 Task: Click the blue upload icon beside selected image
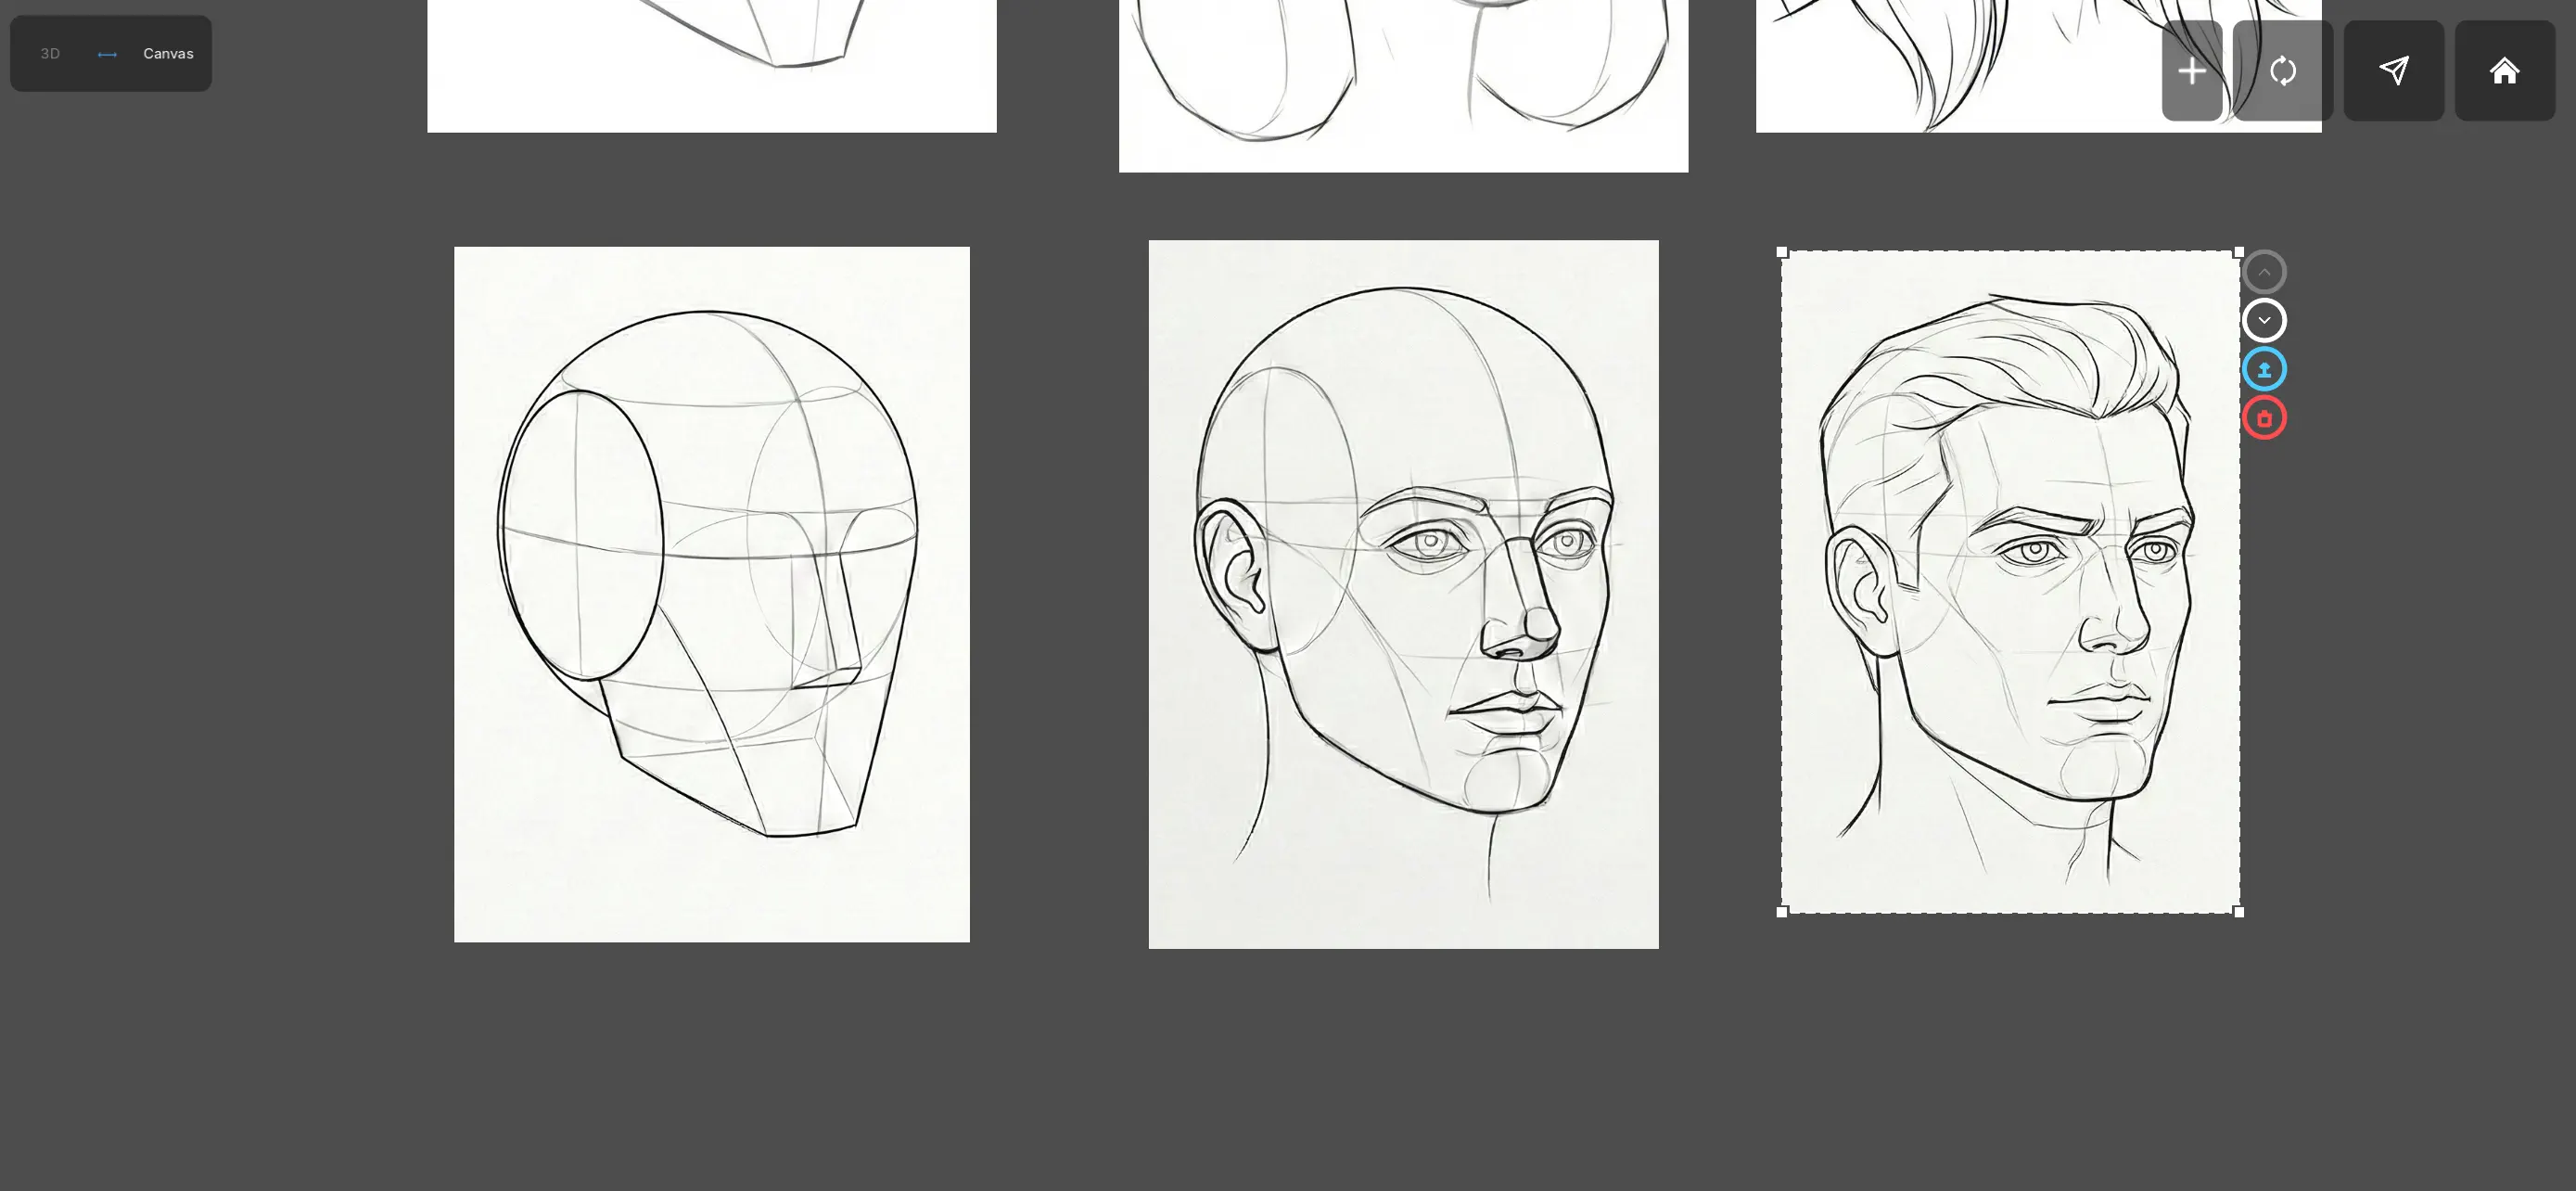(2264, 369)
